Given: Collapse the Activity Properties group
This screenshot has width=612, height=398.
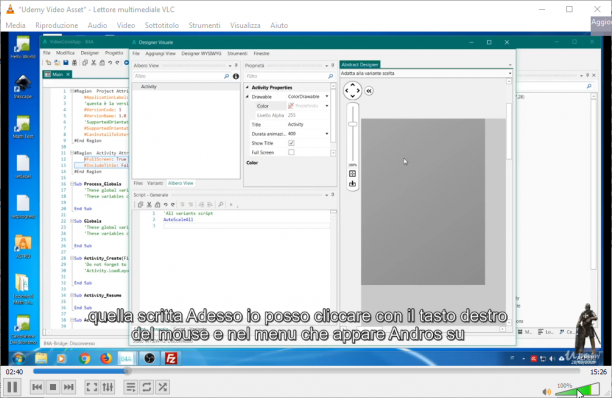Looking at the screenshot, I should [247, 87].
